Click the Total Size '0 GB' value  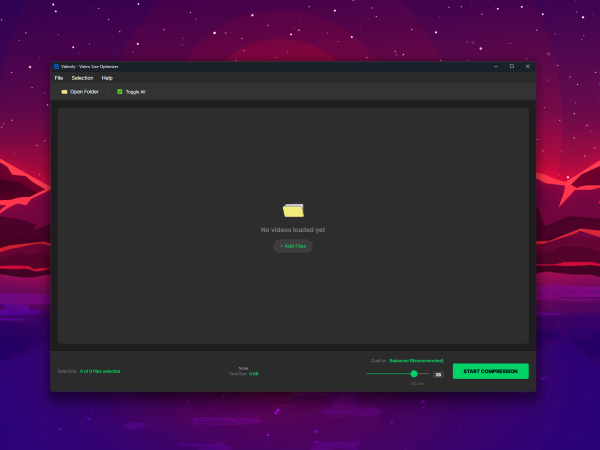click(254, 374)
